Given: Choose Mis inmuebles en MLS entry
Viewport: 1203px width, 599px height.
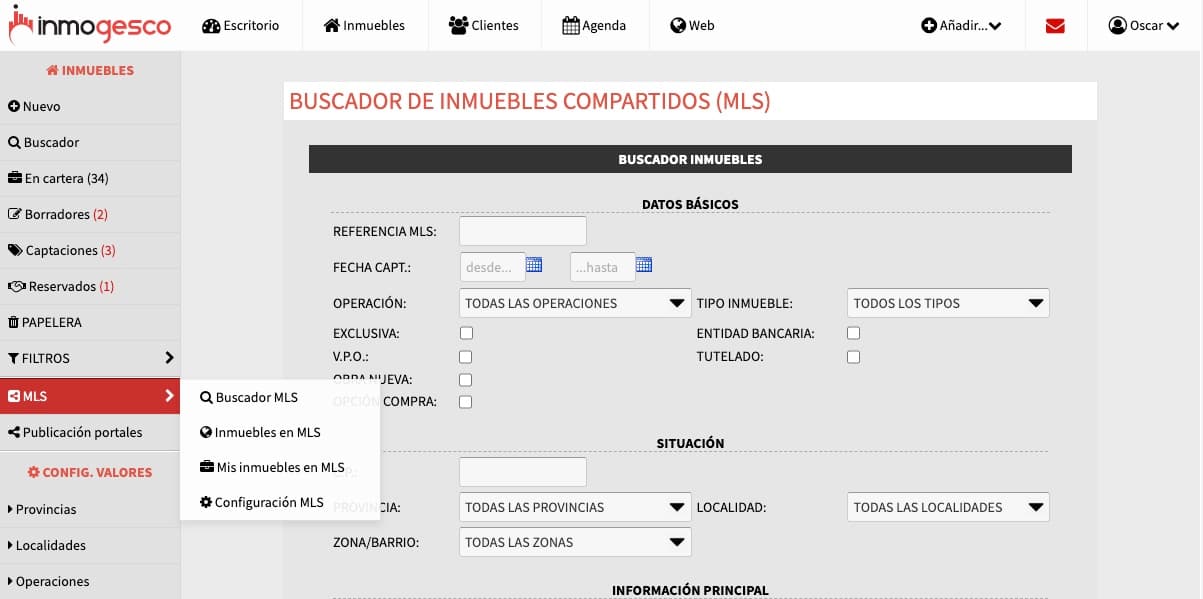Looking at the screenshot, I should (279, 467).
